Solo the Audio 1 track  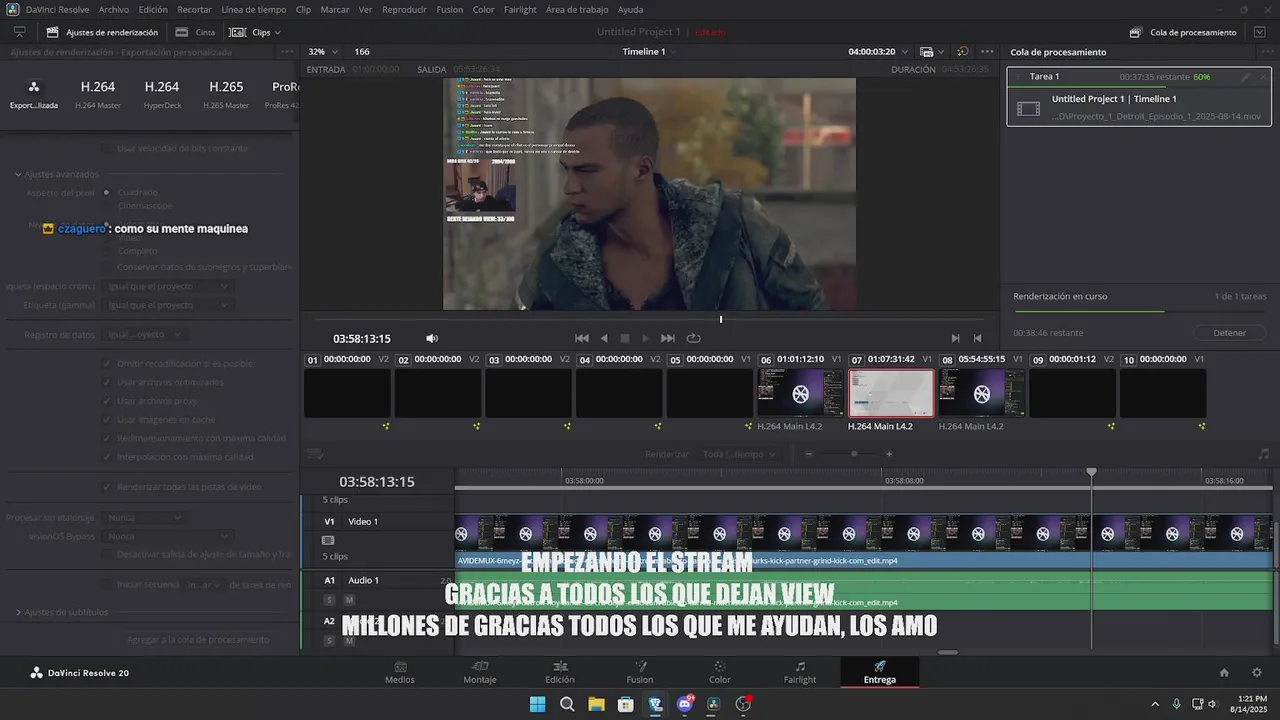coord(329,600)
